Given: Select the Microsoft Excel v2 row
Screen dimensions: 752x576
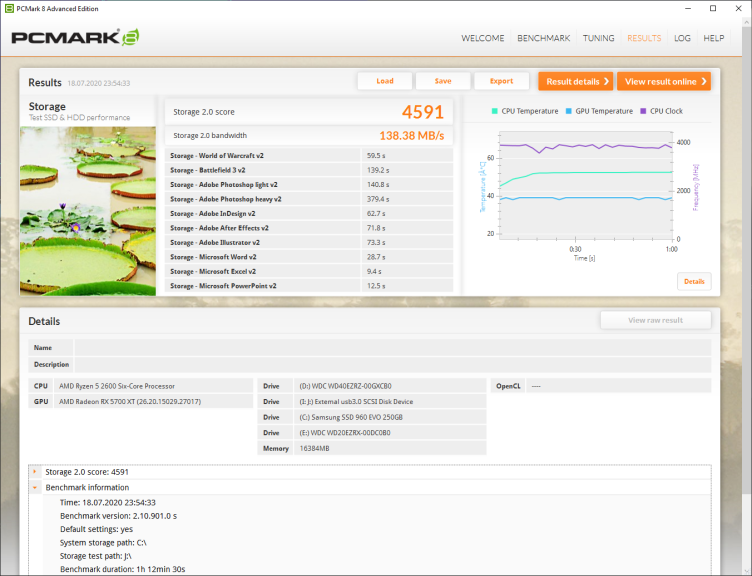Looking at the screenshot, I should pos(309,271).
